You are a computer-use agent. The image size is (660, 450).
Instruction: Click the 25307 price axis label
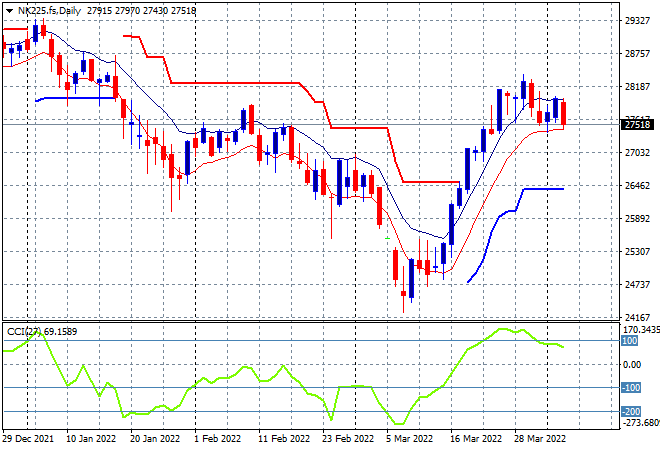point(637,251)
